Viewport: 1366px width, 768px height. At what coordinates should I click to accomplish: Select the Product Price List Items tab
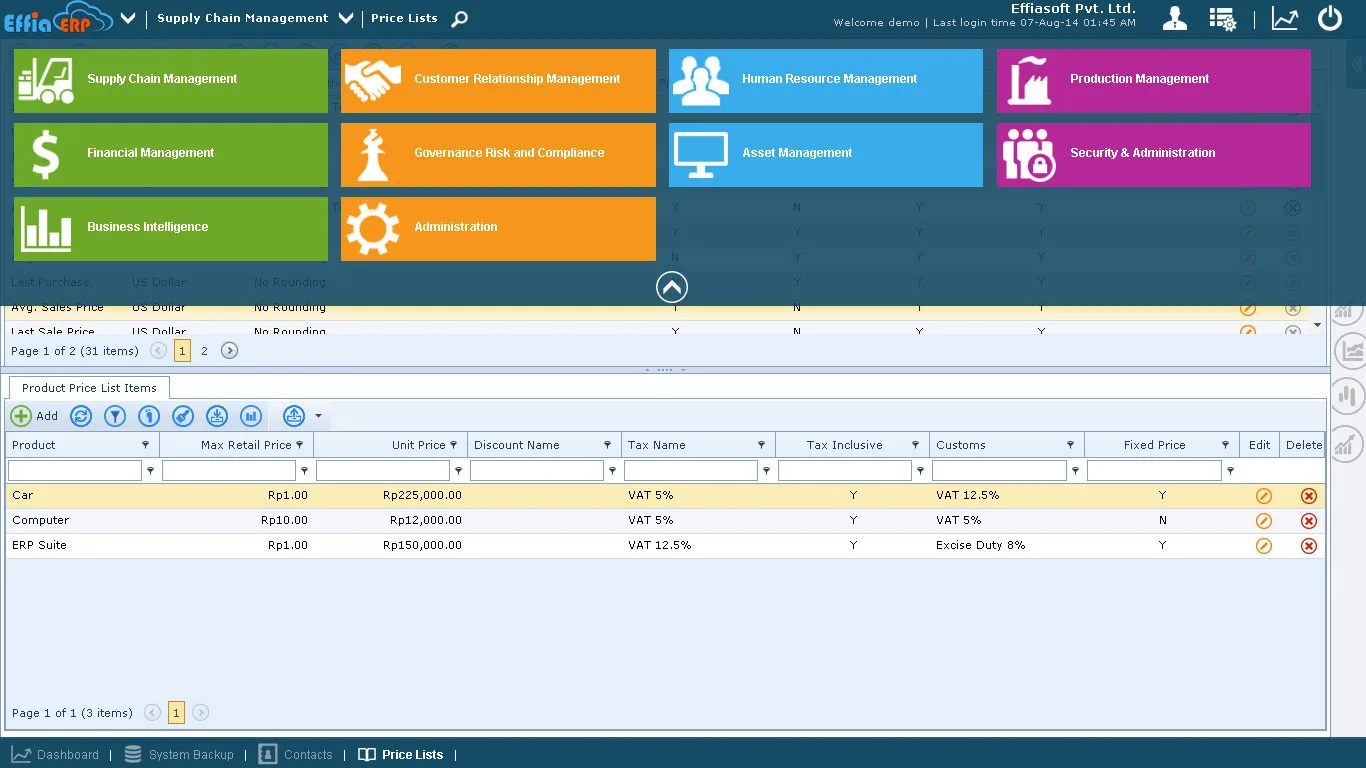pyautogui.click(x=89, y=388)
